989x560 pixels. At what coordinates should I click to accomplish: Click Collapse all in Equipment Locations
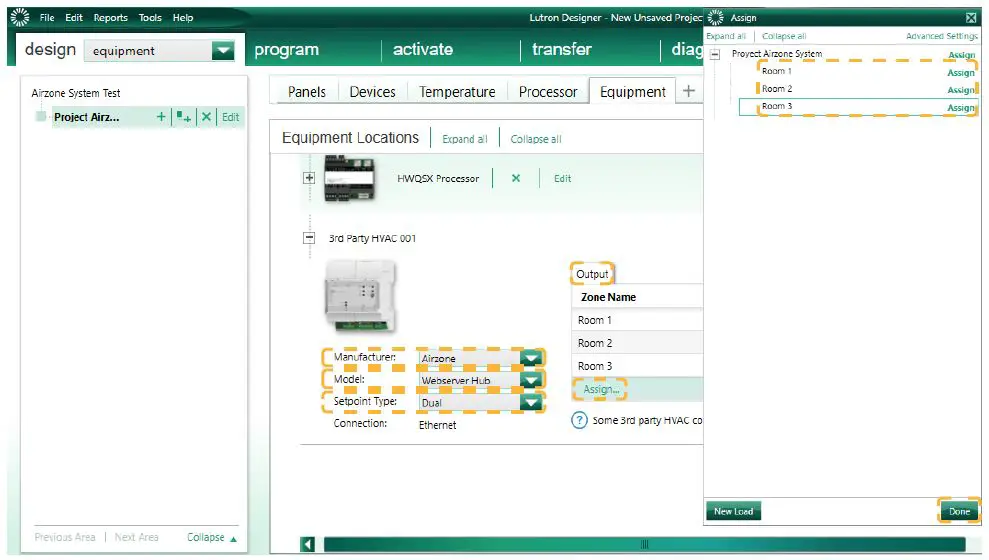535,139
